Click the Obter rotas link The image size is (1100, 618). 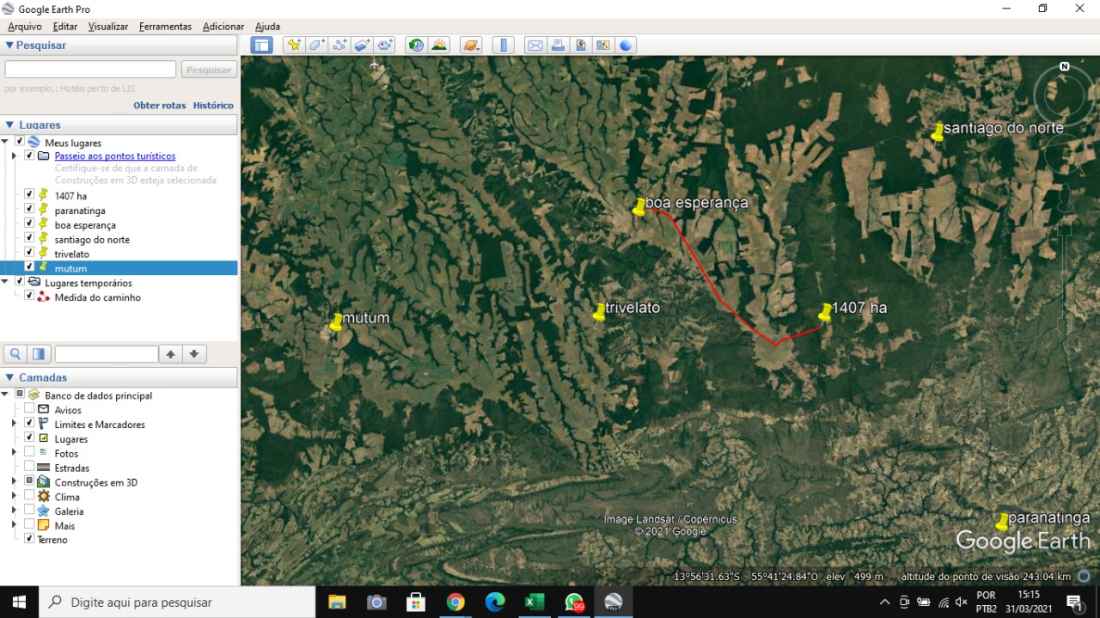tap(159, 105)
